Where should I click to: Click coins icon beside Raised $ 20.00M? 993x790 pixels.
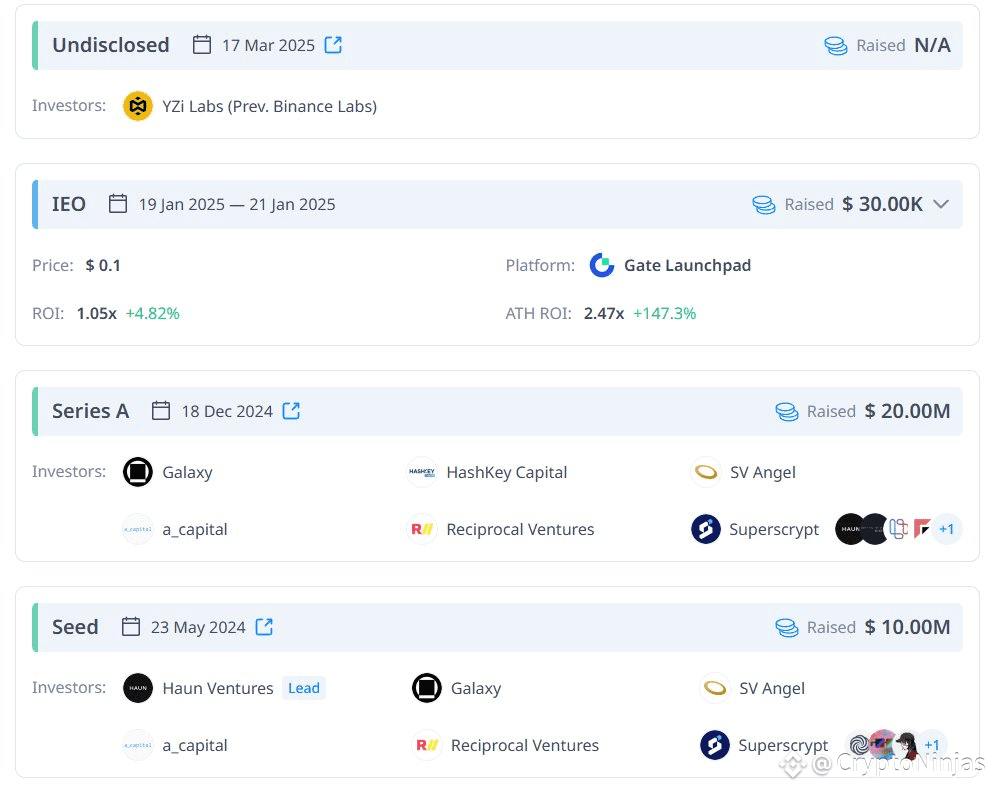point(787,412)
